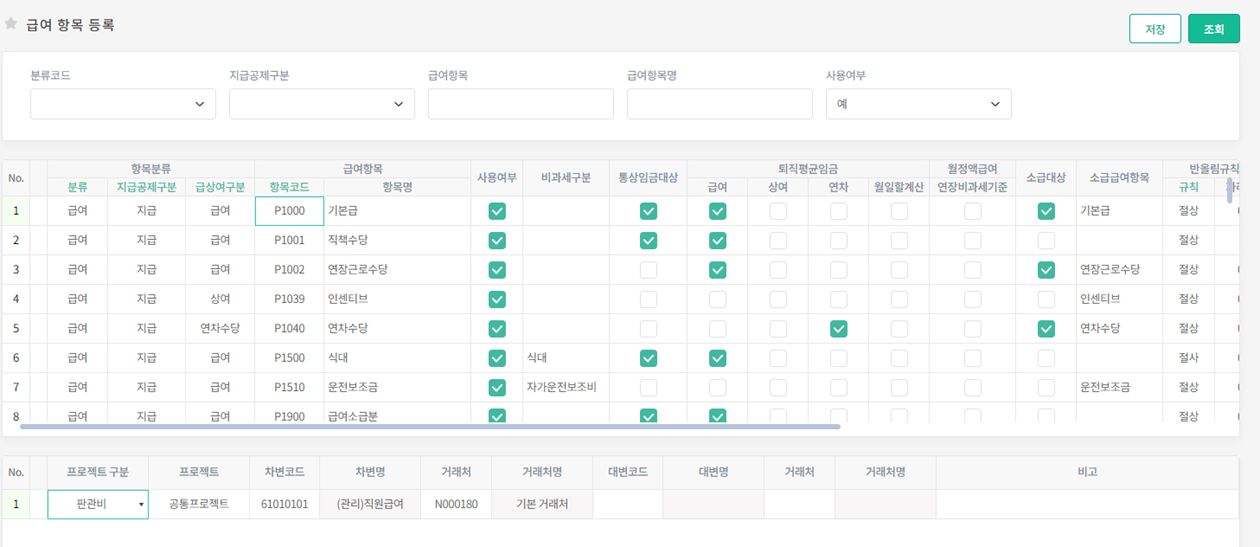Click the vertical scrollbar of the grid
Image resolution: width=1260 pixels, height=547 pixels.
click(1230, 191)
